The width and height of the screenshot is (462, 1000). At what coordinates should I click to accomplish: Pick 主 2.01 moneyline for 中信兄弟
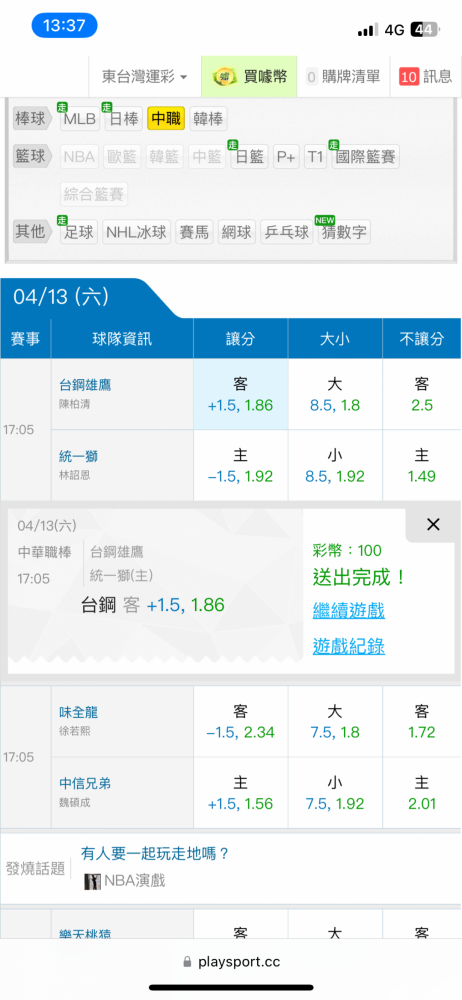click(x=422, y=793)
